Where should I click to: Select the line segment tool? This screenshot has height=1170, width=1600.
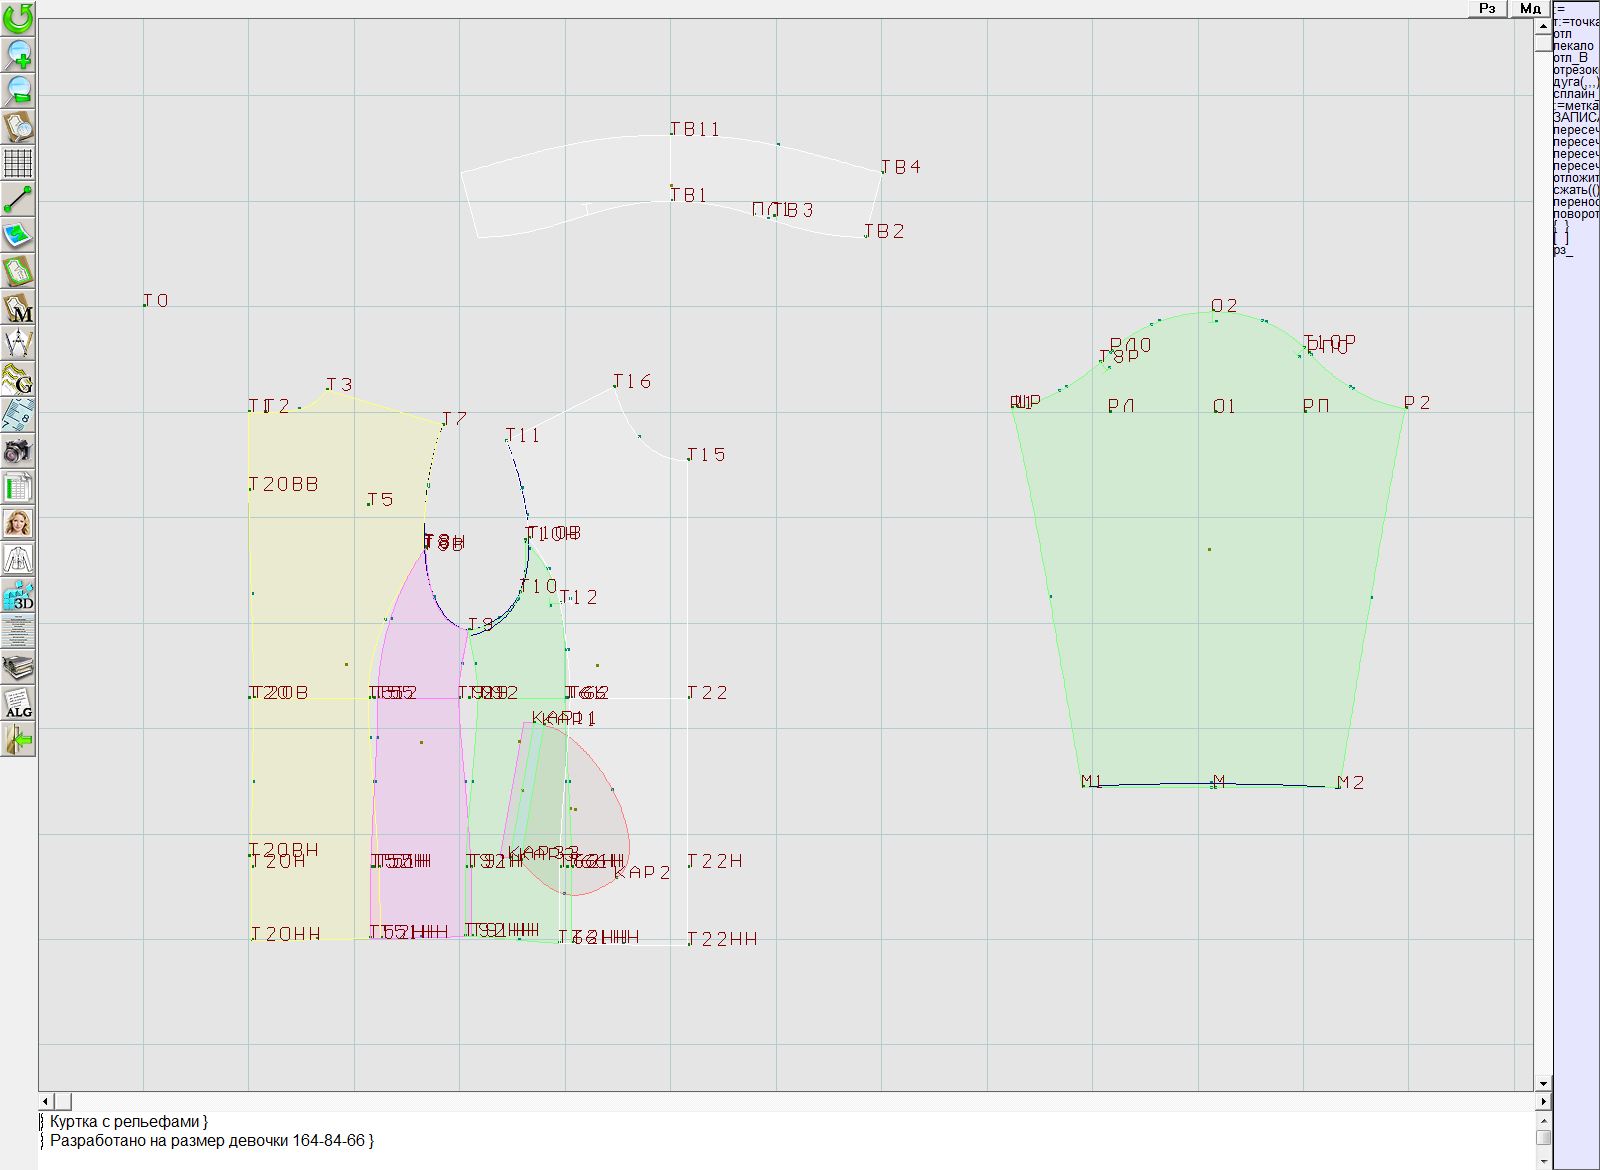coord(18,199)
